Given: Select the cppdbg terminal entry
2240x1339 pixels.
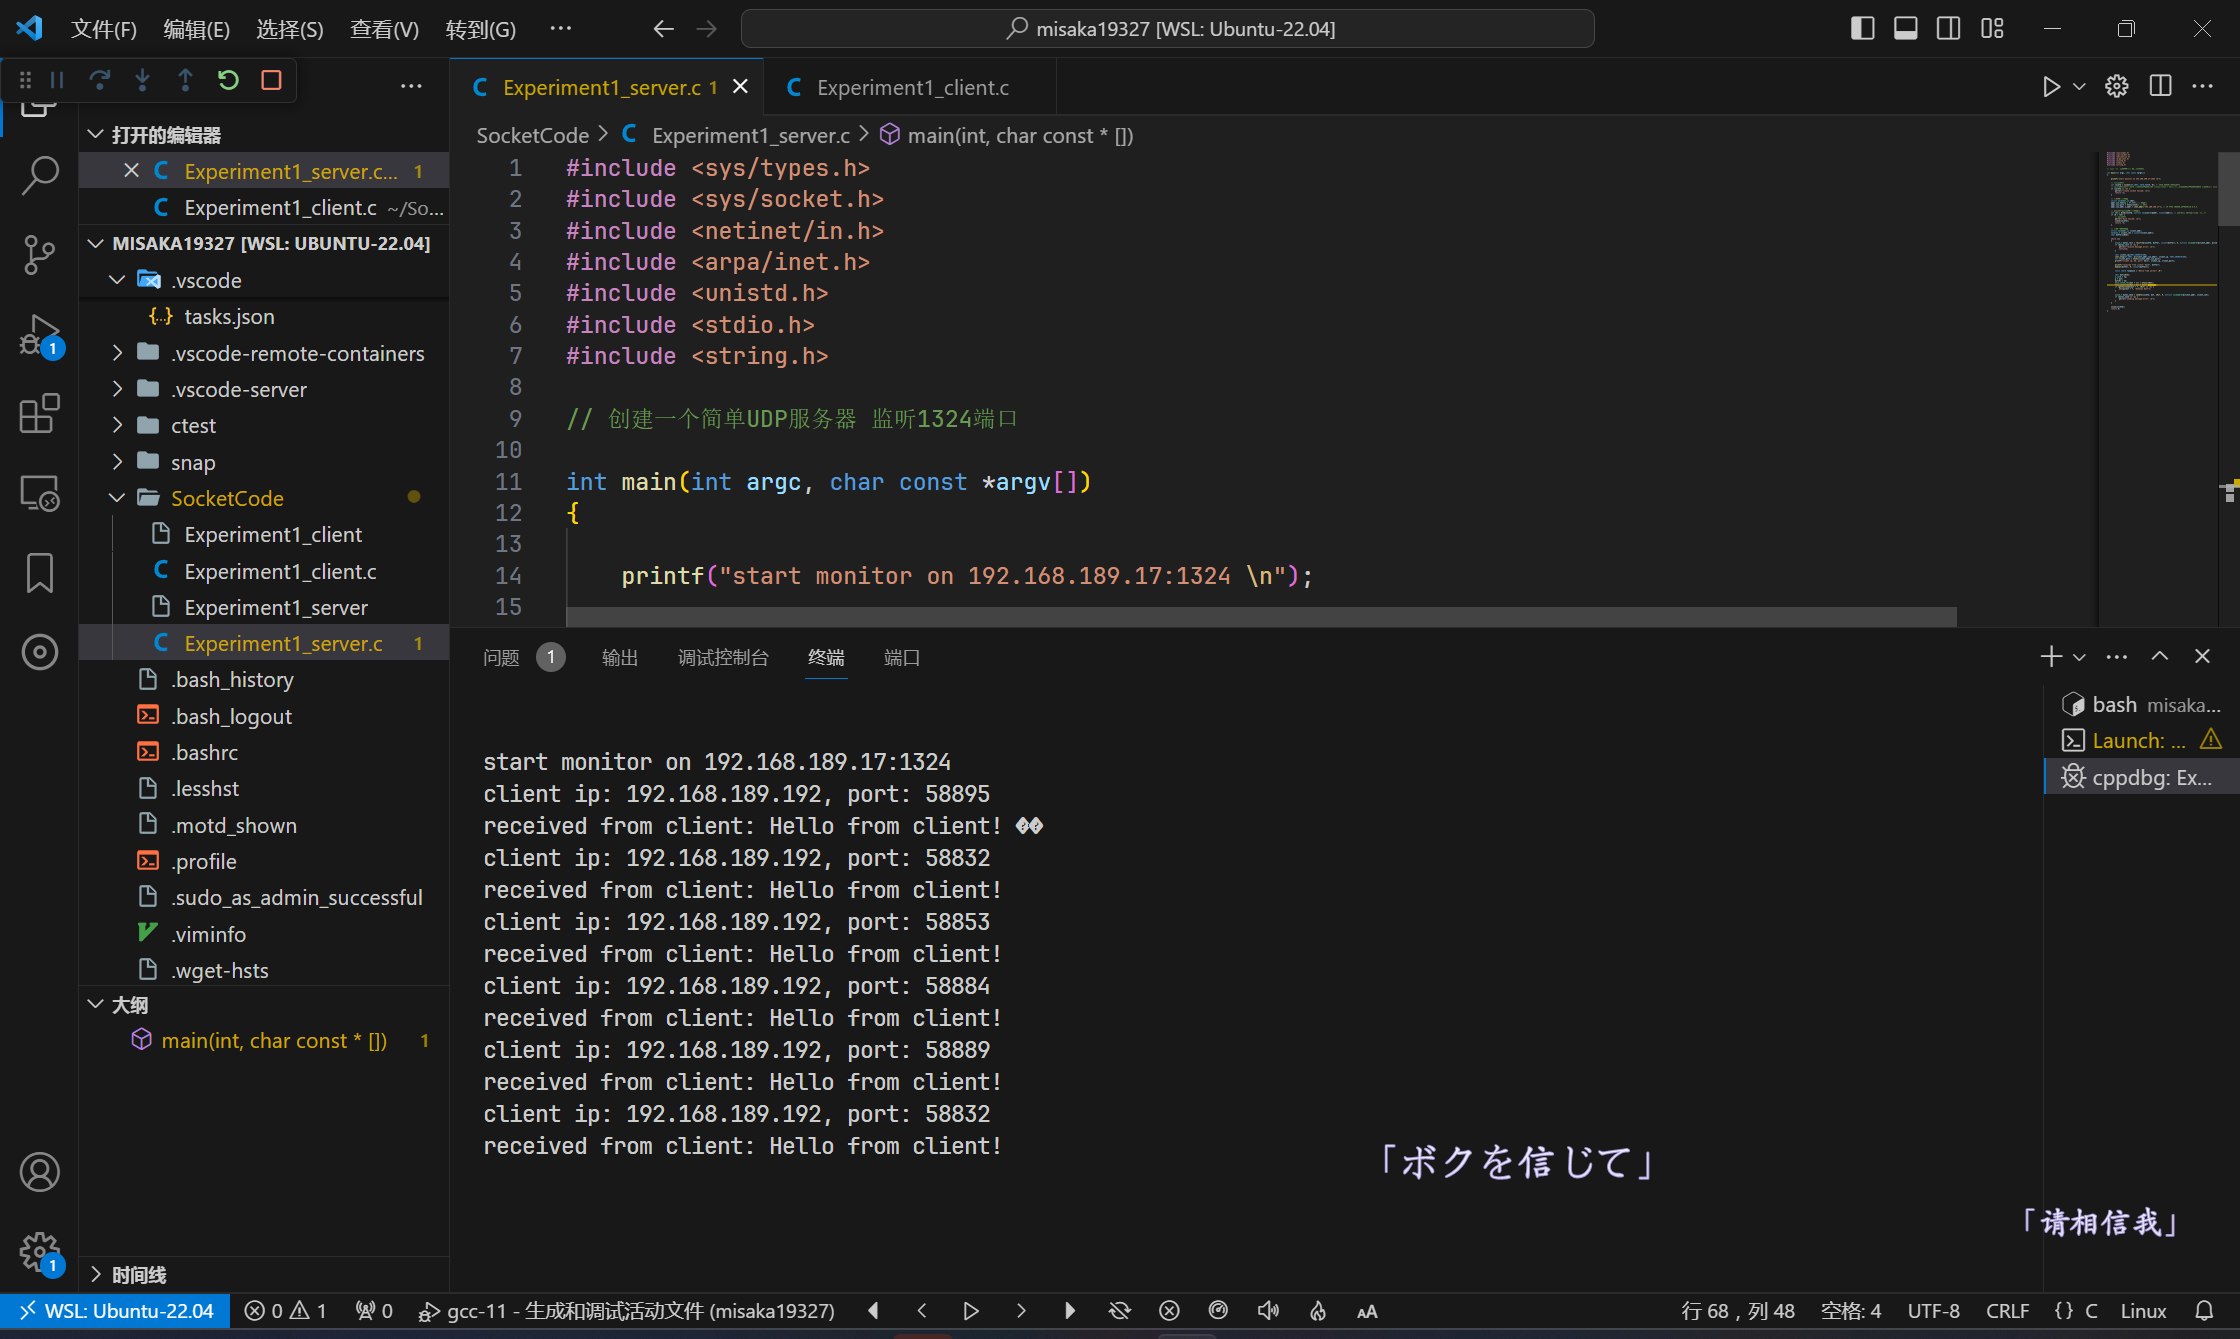Looking at the screenshot, I should (x=2142, y=777).
